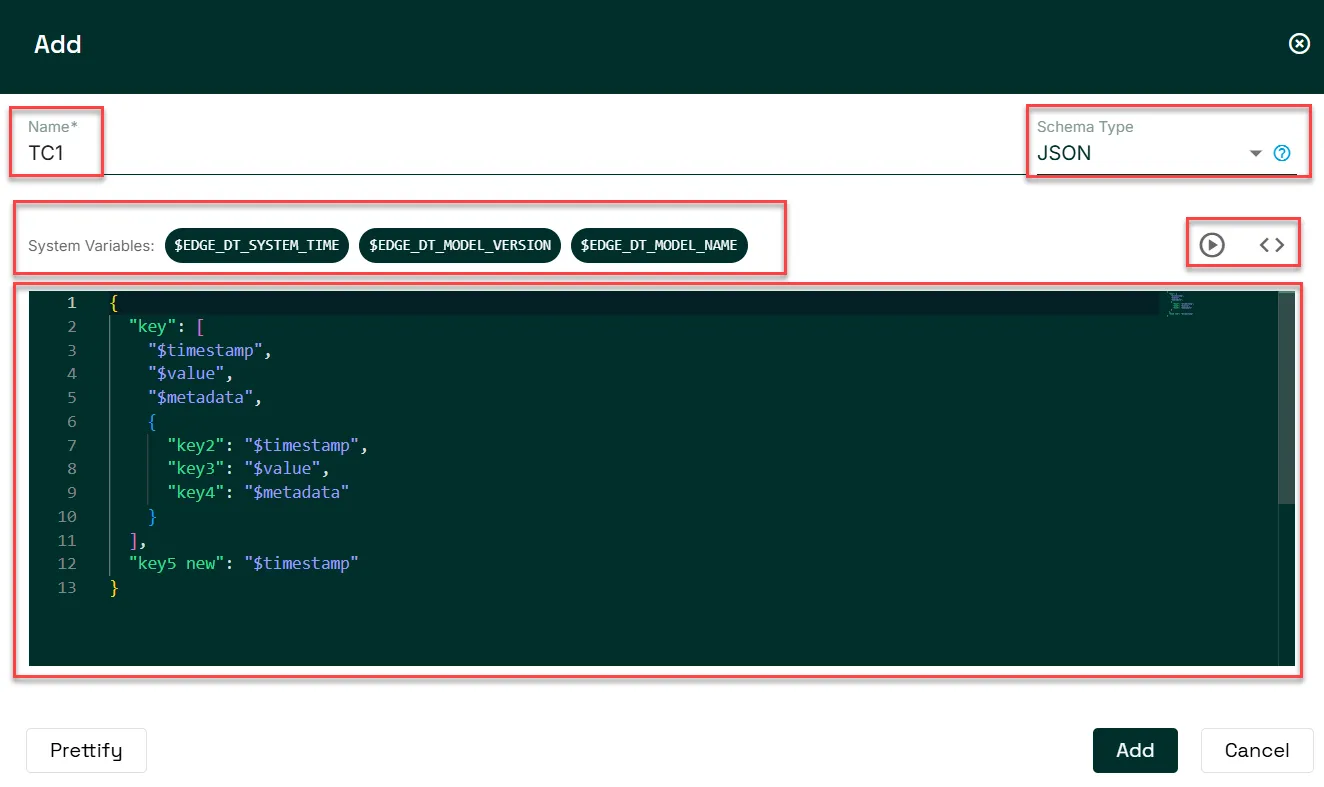Click line number 13 in the gutter
The width and height of the screenshot is (1324, 787).
[67, 588]
